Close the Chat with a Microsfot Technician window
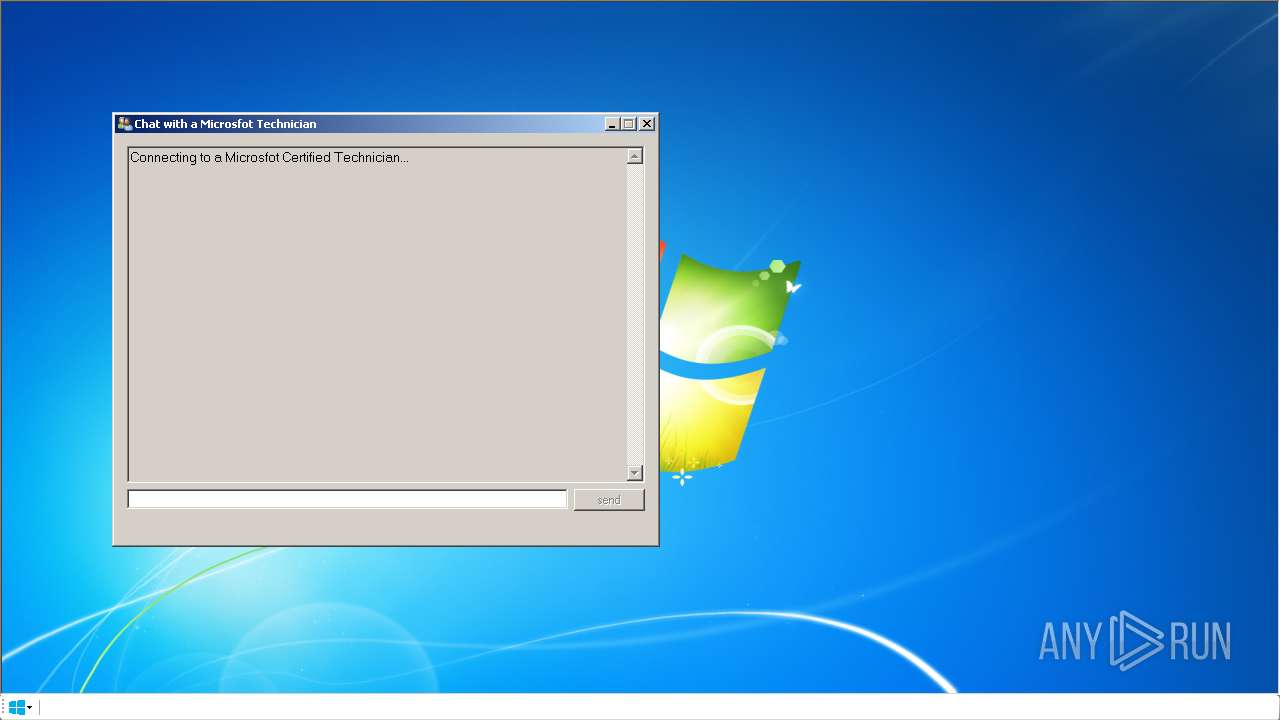The width and height of the screenshot is (1280, 720). 647,124
